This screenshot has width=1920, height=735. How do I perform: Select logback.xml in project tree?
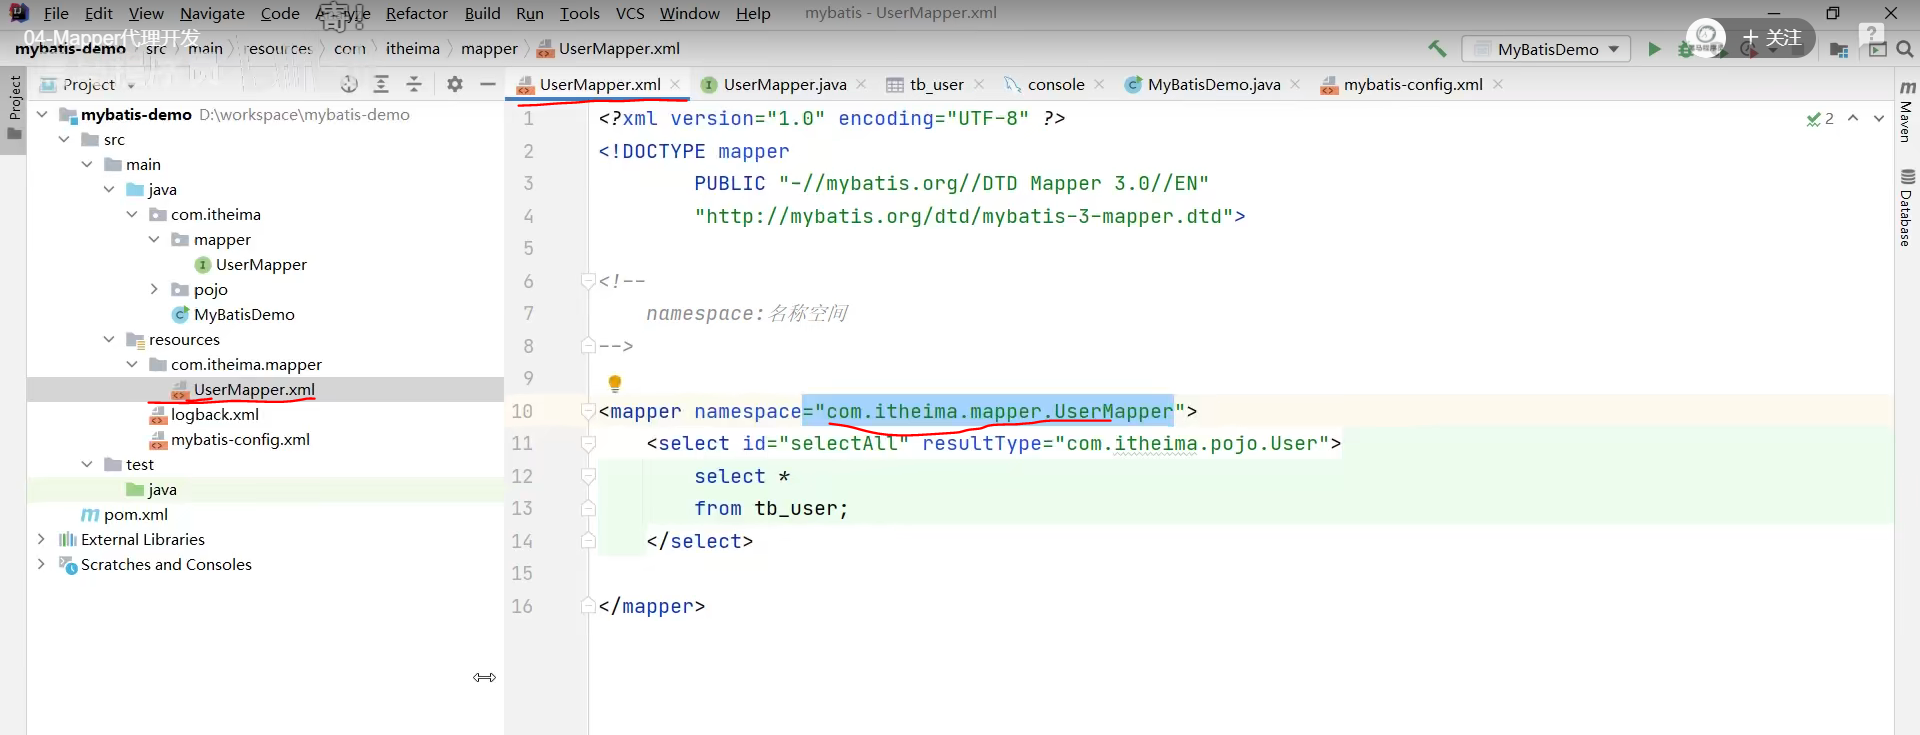coord(214,414)
